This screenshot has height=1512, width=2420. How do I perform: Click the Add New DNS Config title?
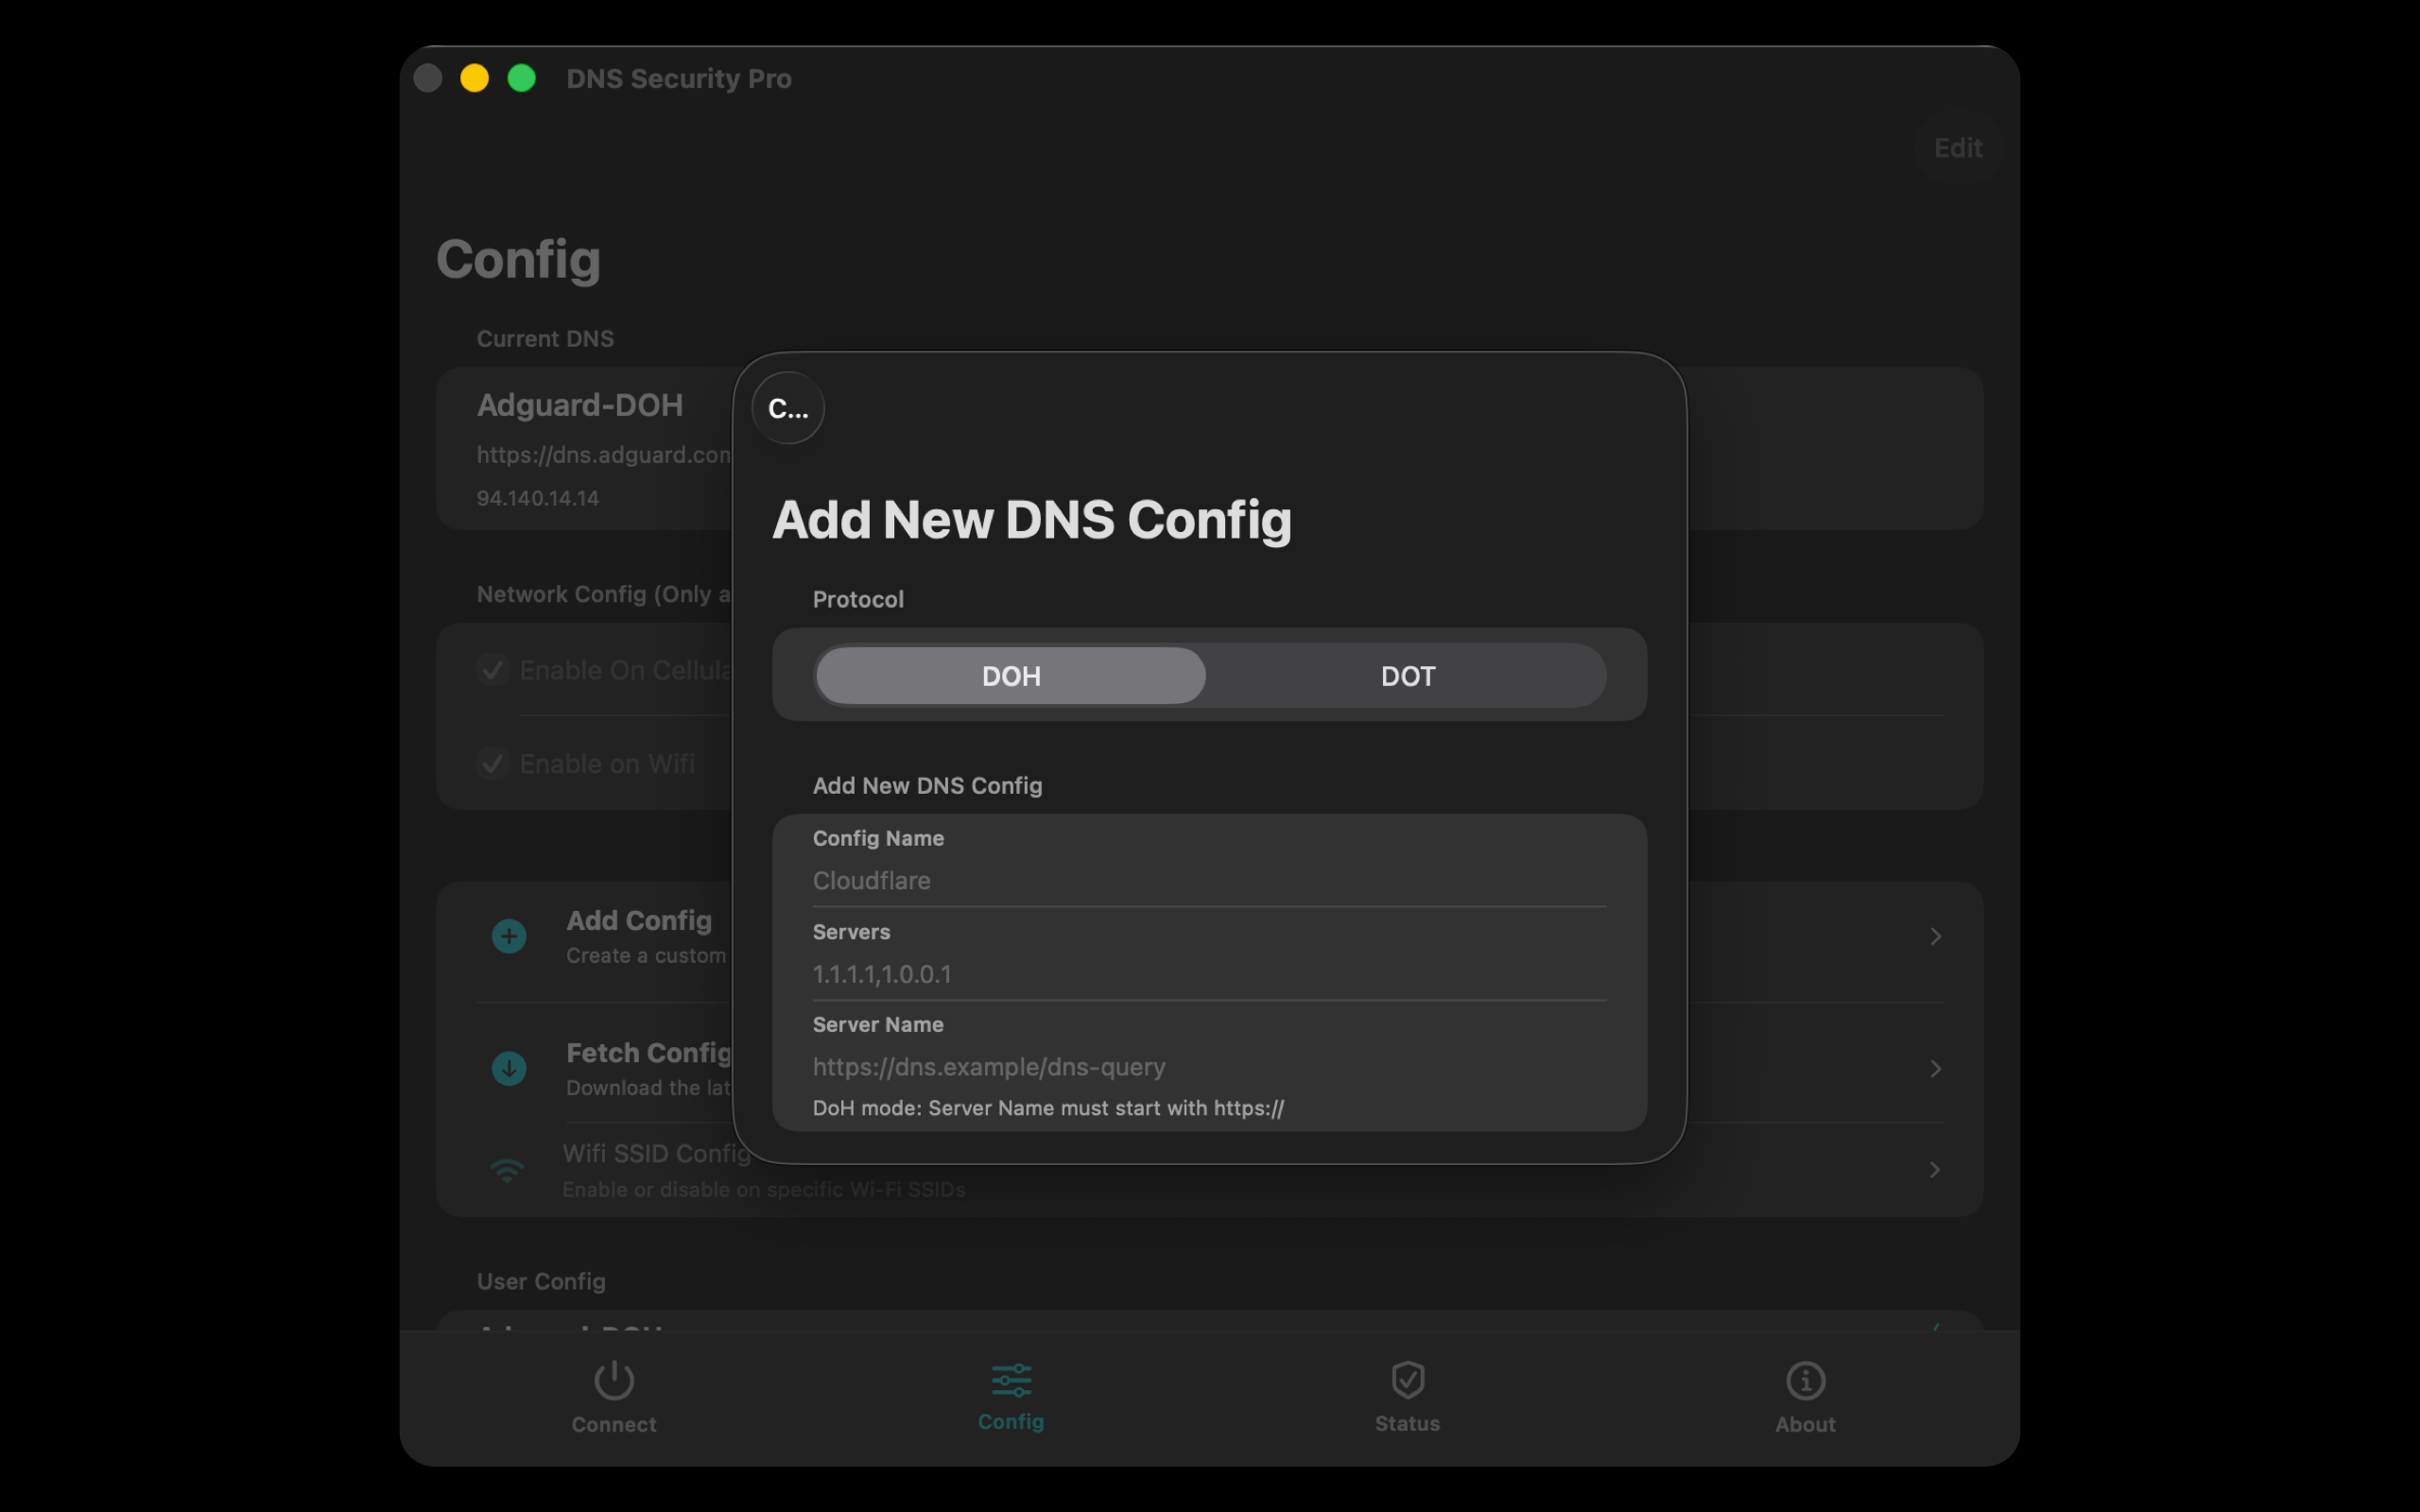click(x=1031, y=520)
